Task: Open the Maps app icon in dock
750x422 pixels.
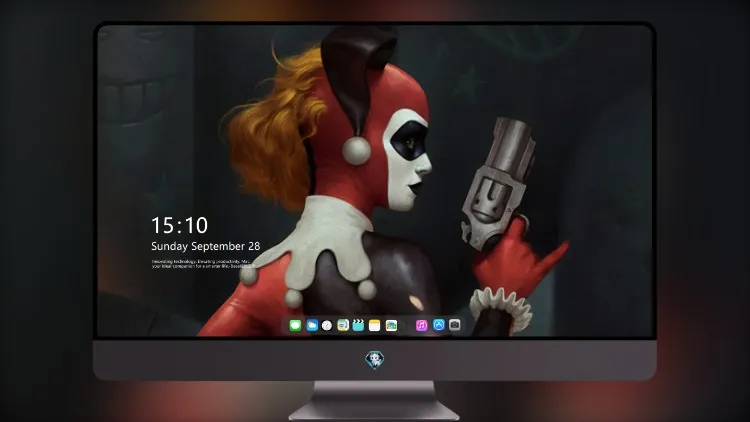Action: click(x=343, y=325)
